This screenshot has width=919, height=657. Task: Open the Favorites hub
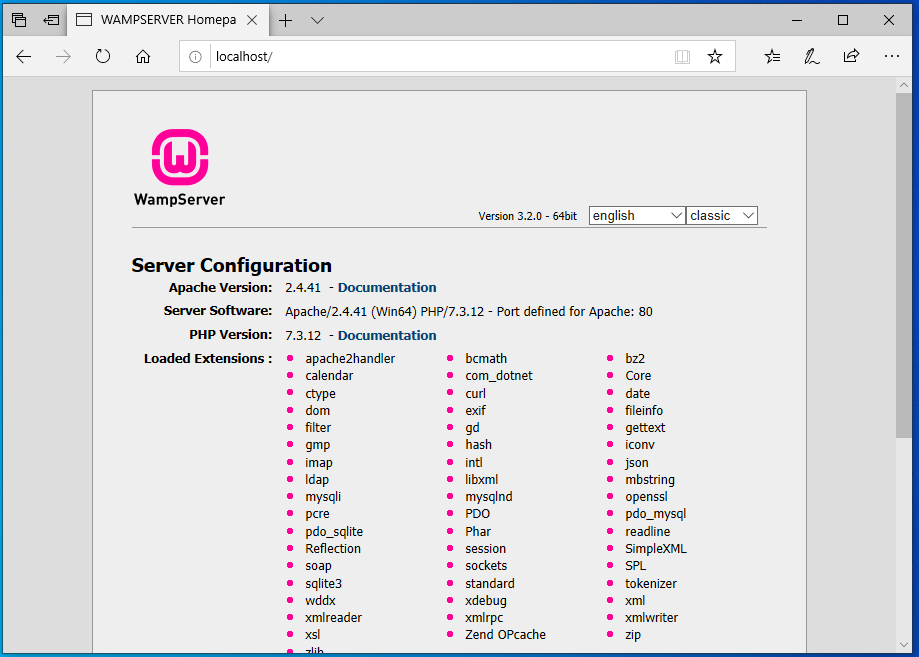point(772,57)
